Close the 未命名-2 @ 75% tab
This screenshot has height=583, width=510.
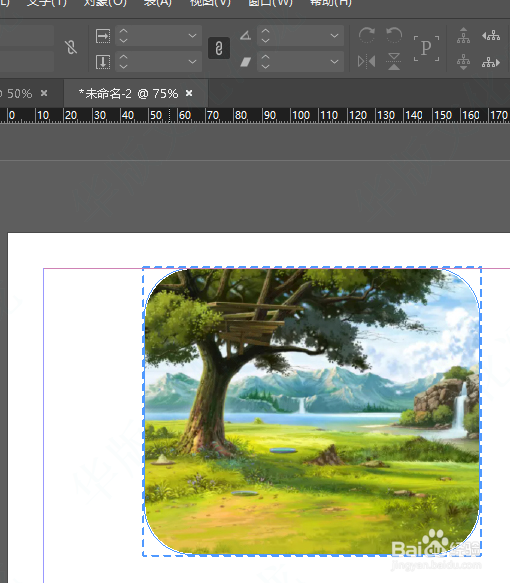click(189, 93)
